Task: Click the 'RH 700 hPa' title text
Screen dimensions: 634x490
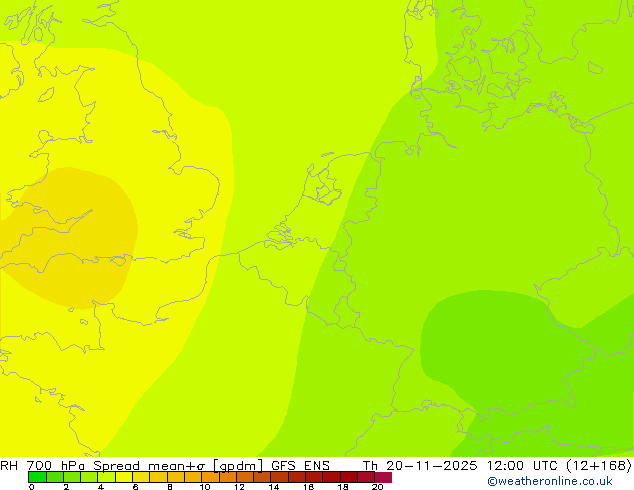Action: pyautogui.click(x=40, y=466)
